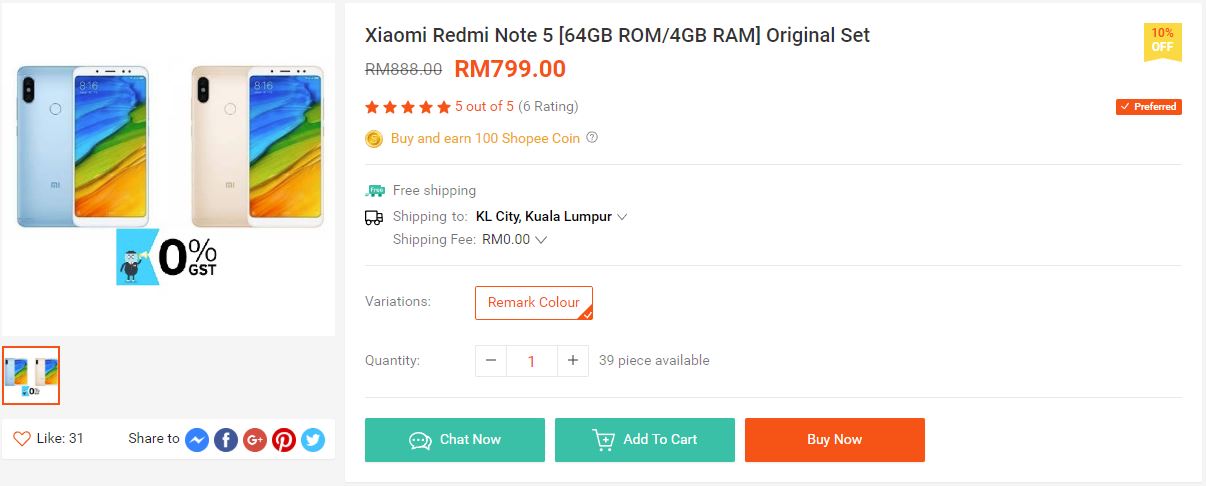Click the Shopee Coin help question mark
Image resolution: width=1206 pixels, height=486 pixels.
(592, 138)
